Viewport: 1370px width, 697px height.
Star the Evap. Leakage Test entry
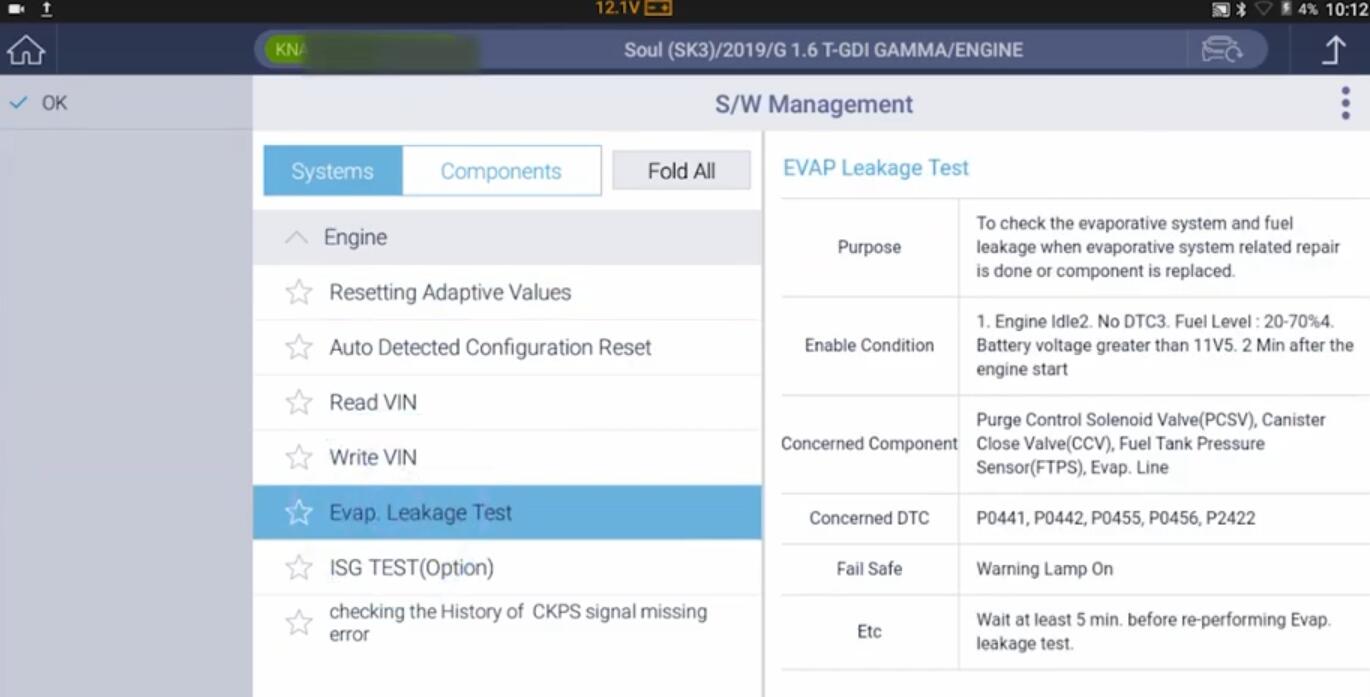point(298,512)
